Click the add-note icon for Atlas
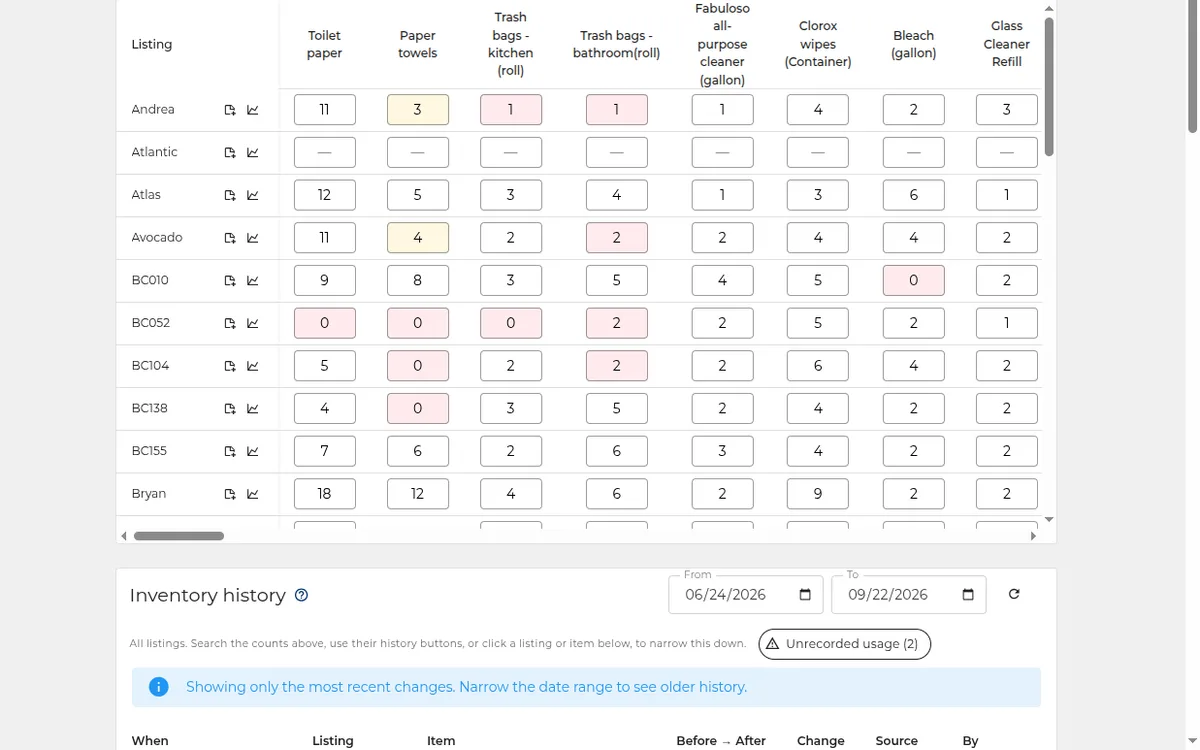The image size is (1200, 750). tap(230, 195)
